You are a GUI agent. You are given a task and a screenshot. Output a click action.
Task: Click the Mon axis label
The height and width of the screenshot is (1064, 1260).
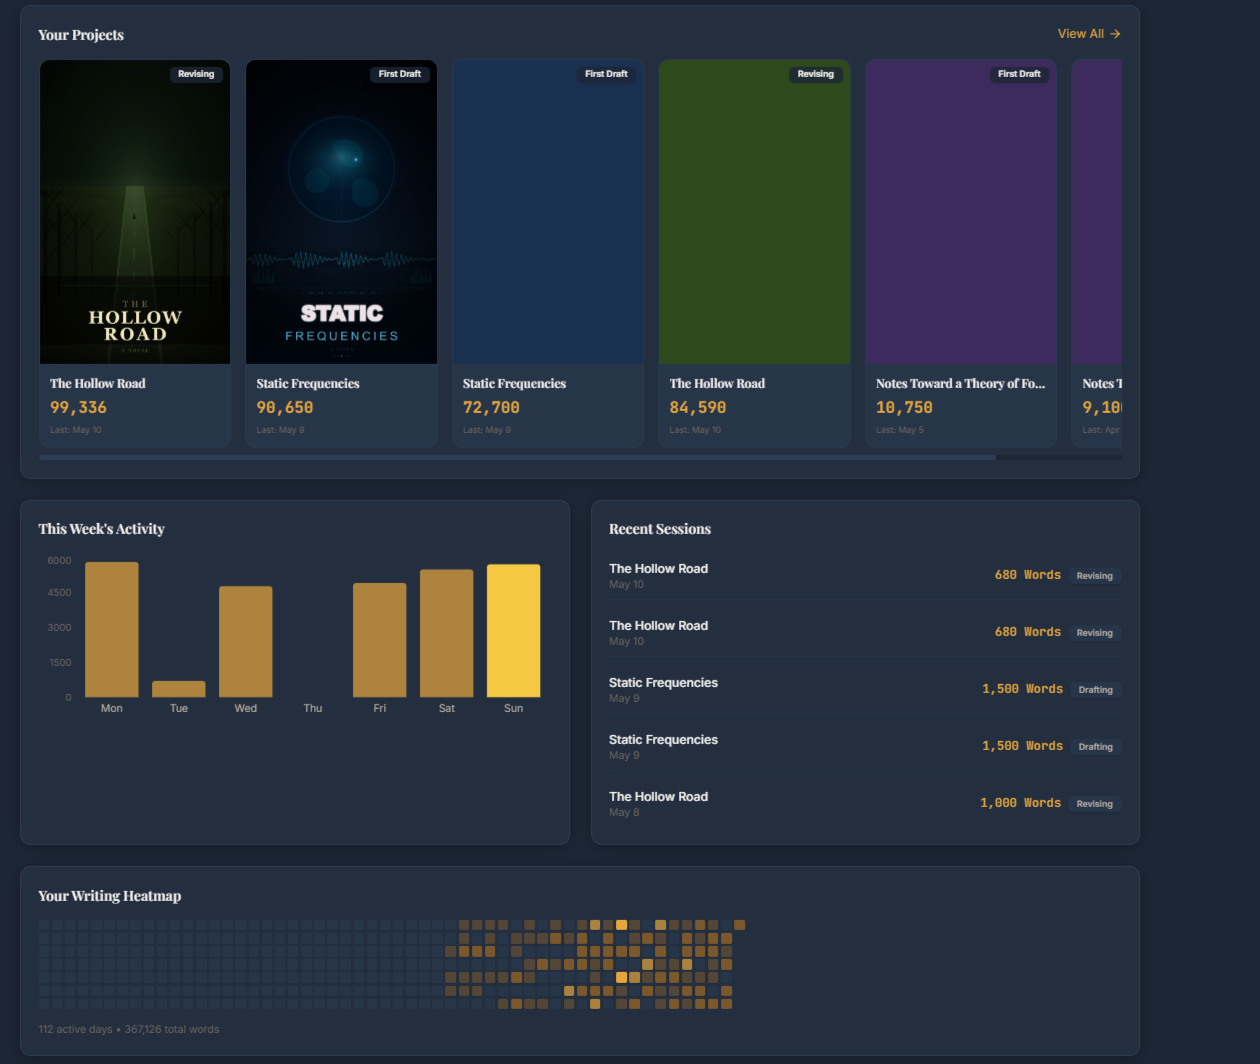pos(112,708)
